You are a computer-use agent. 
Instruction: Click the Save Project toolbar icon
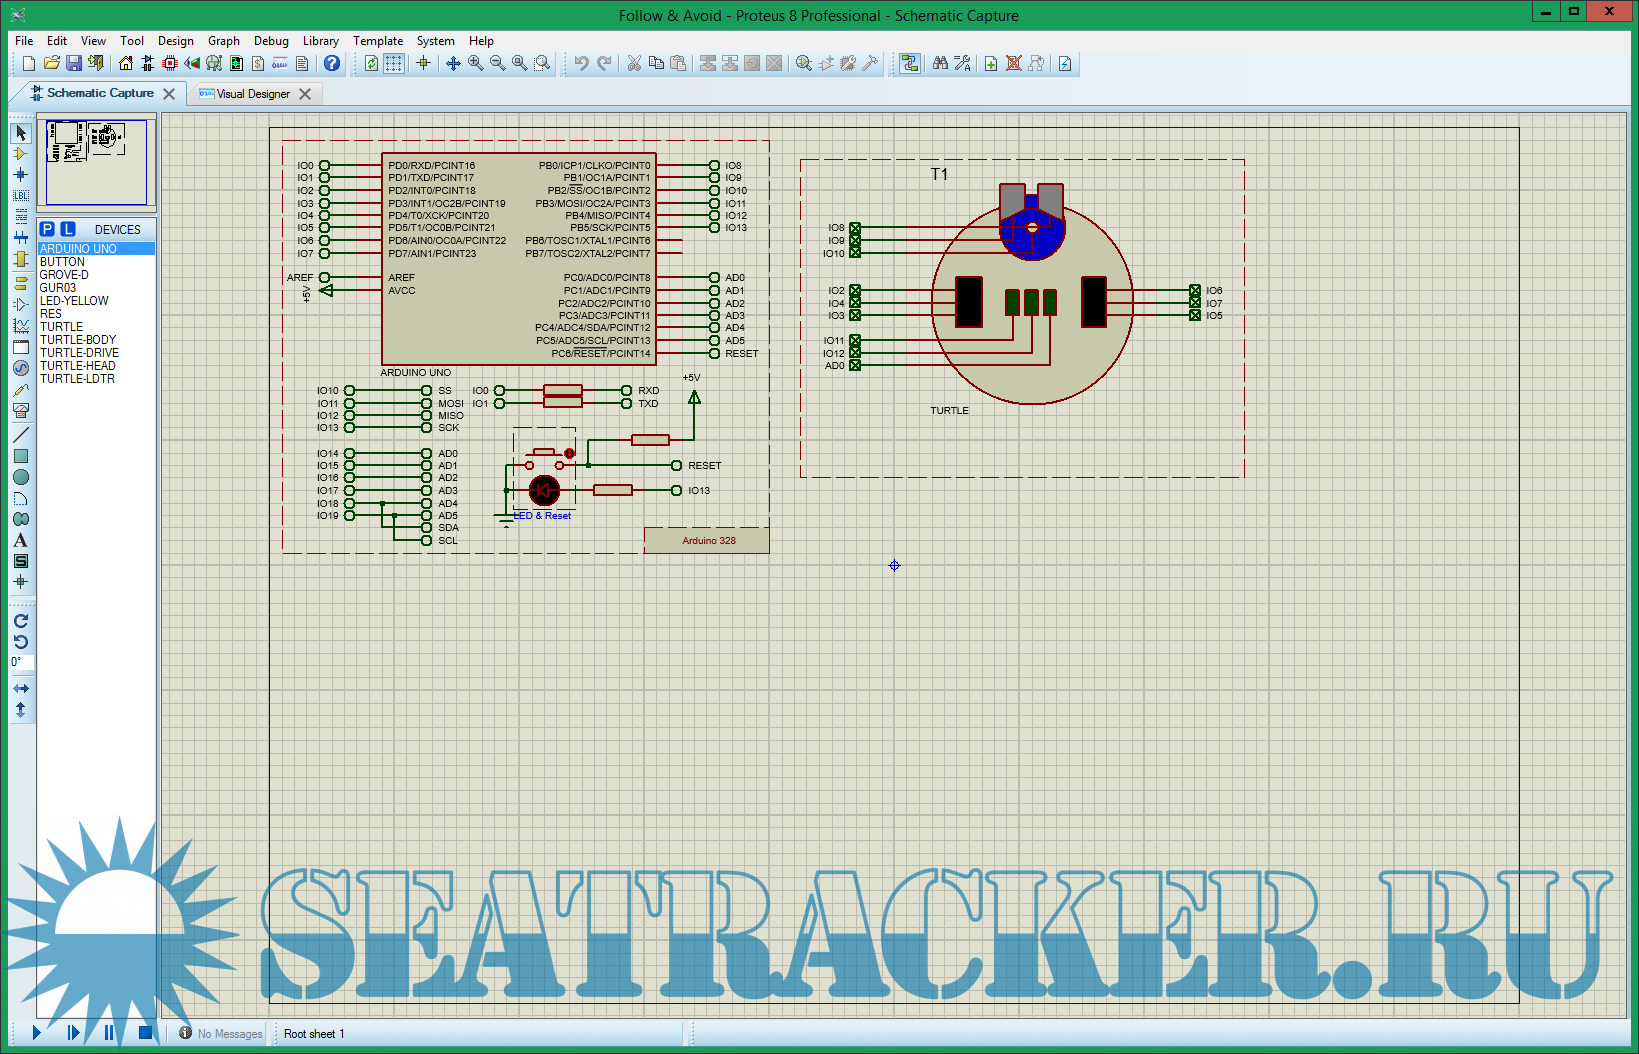coord(73,63)
